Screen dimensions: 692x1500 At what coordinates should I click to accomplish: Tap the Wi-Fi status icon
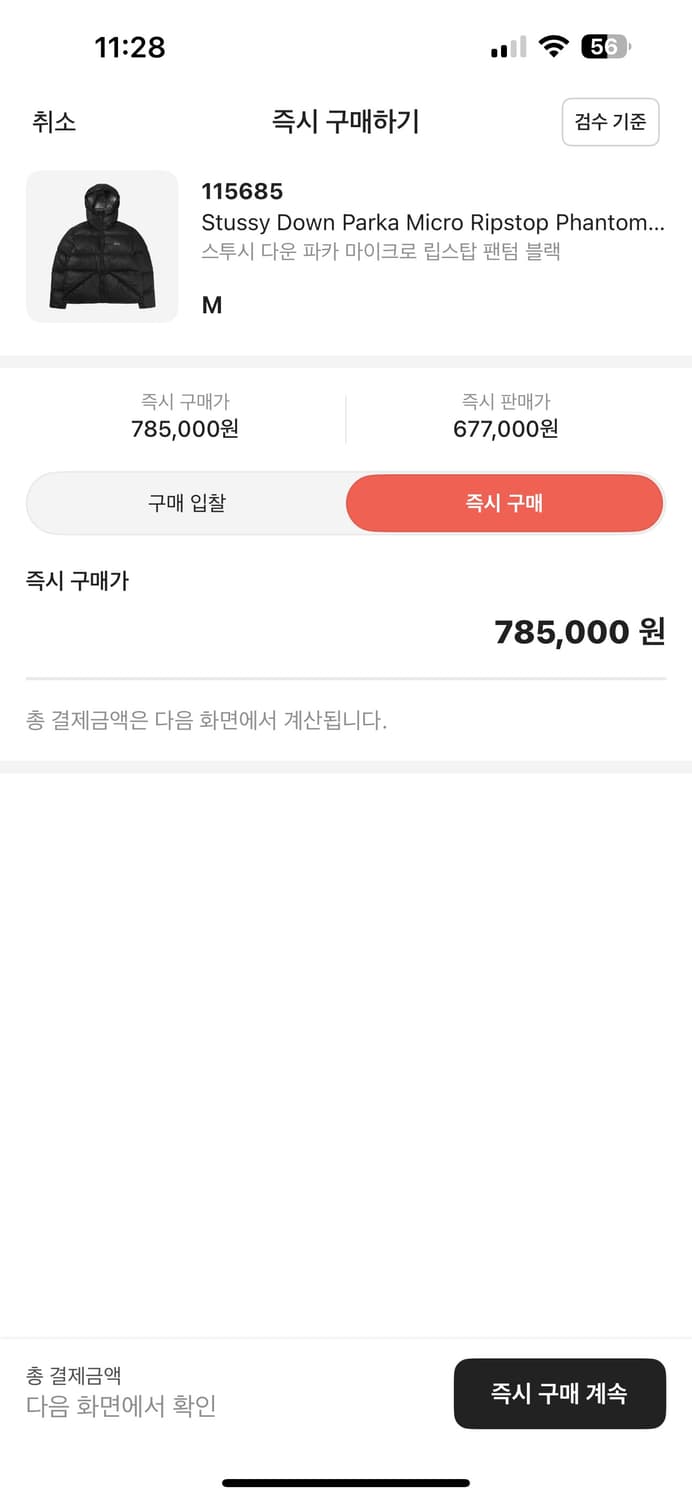tap(552, 45)
